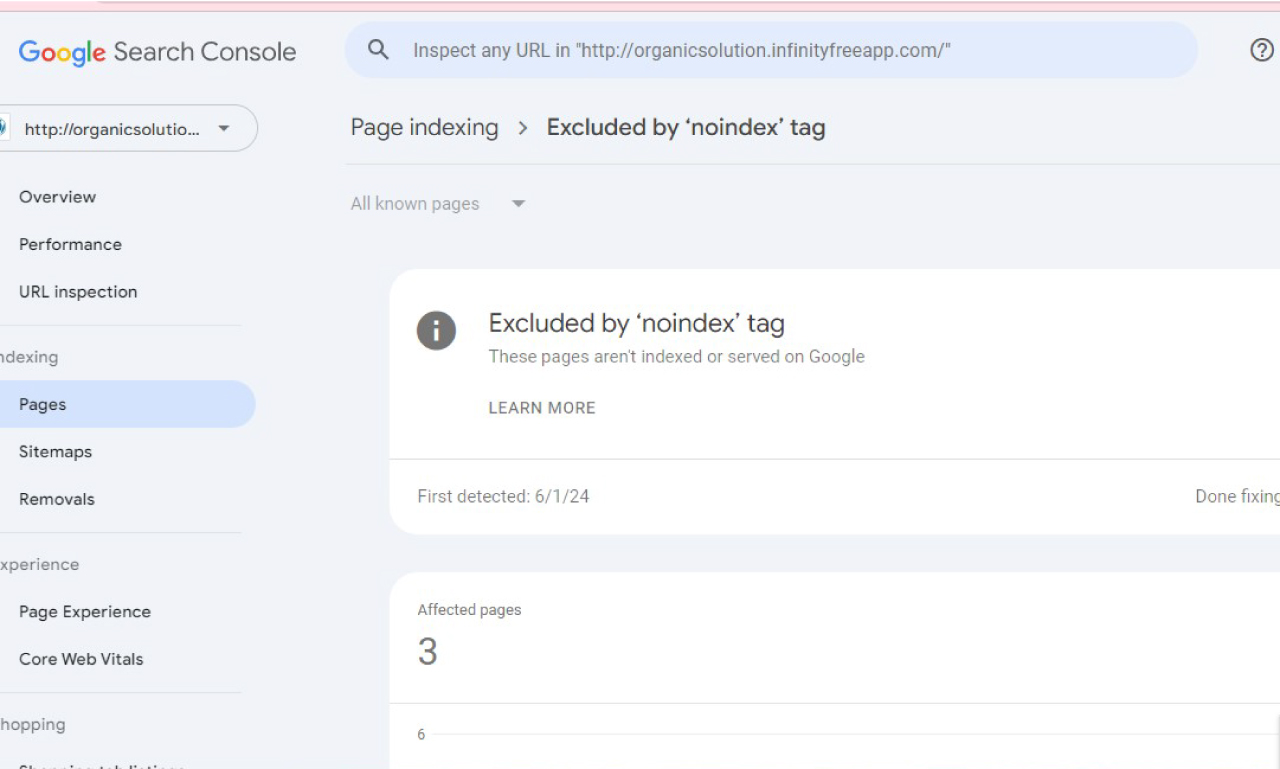Open the Performance report
This screenshot has height=769, width=1280.
pos(70,244)
